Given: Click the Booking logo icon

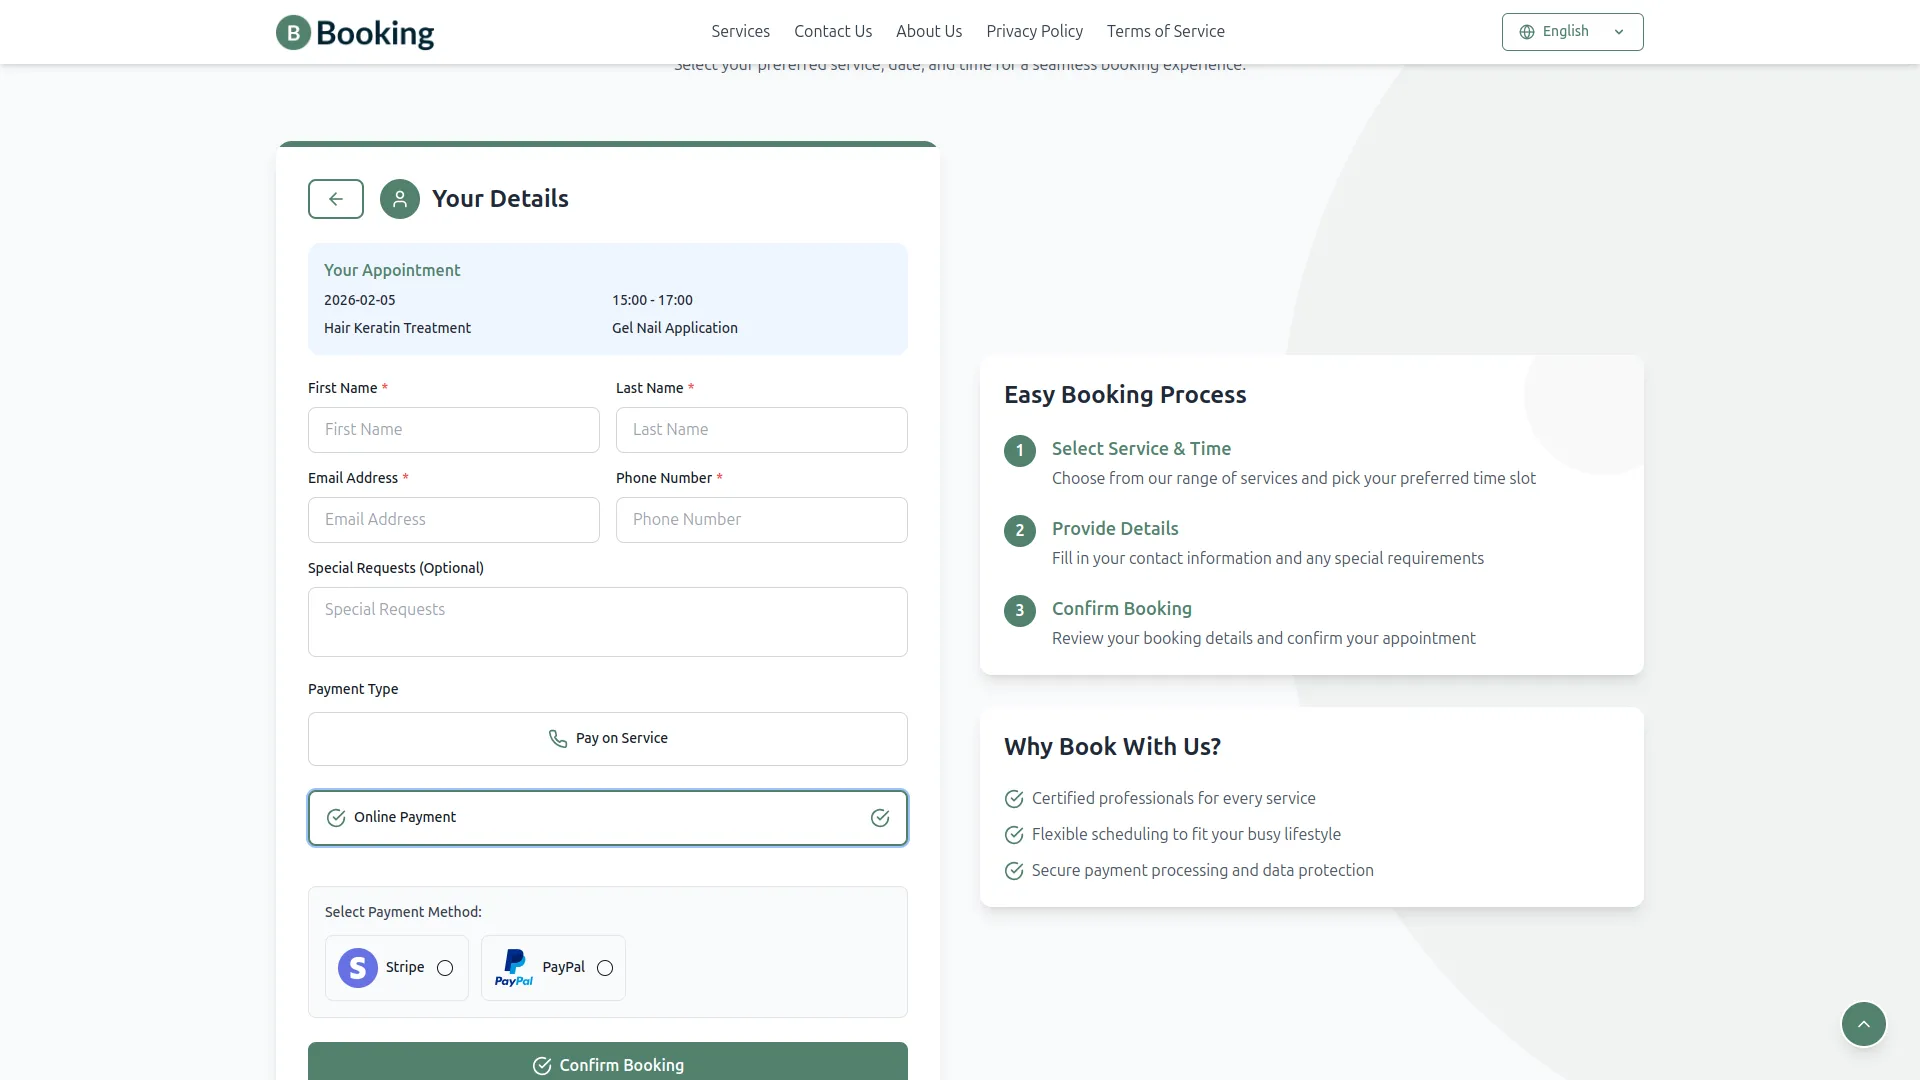Looking at the screenshot, I should tap(293, 33).
